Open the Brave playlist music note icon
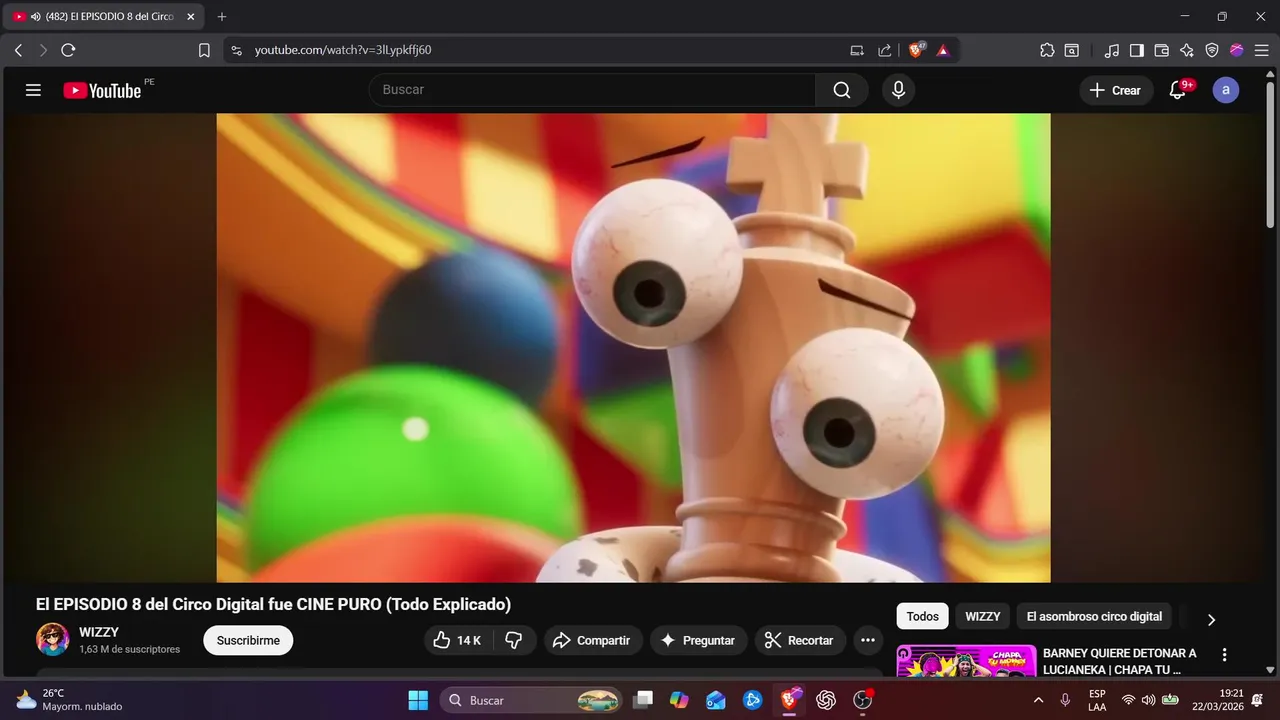 point(1112,50)
